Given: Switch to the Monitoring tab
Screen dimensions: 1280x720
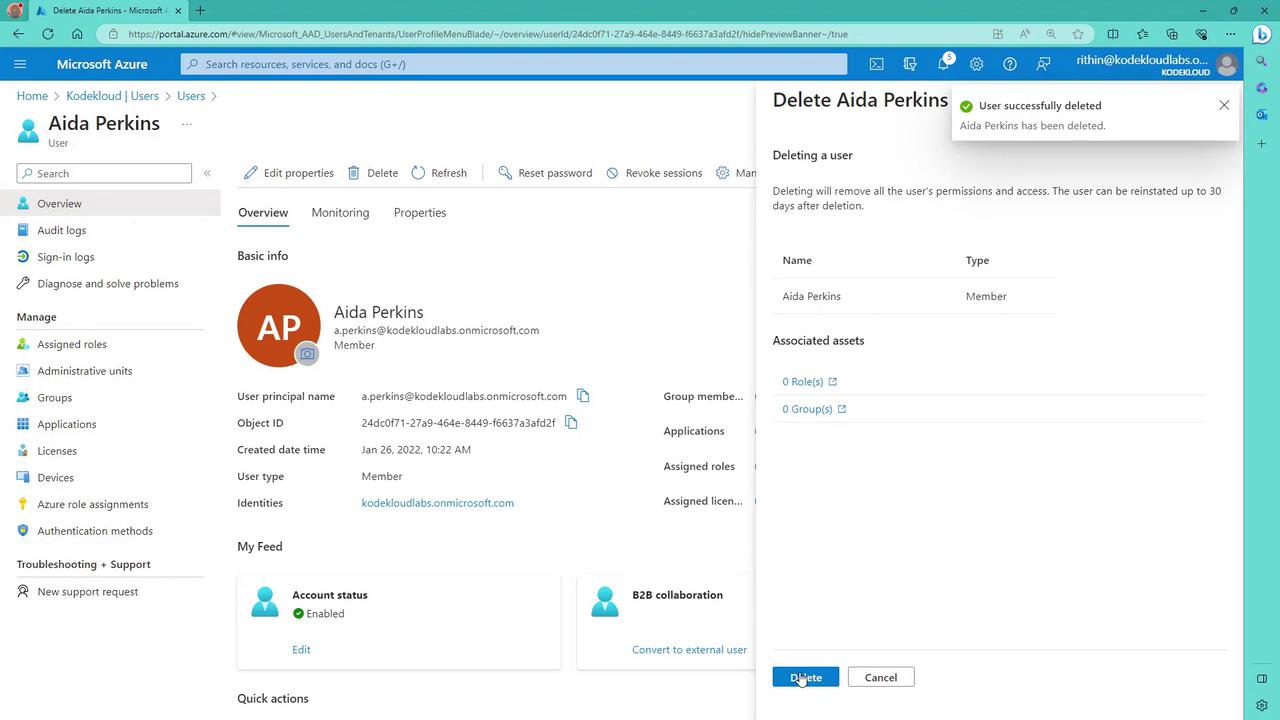Looking at the screenshot, I should pos(340,213).
